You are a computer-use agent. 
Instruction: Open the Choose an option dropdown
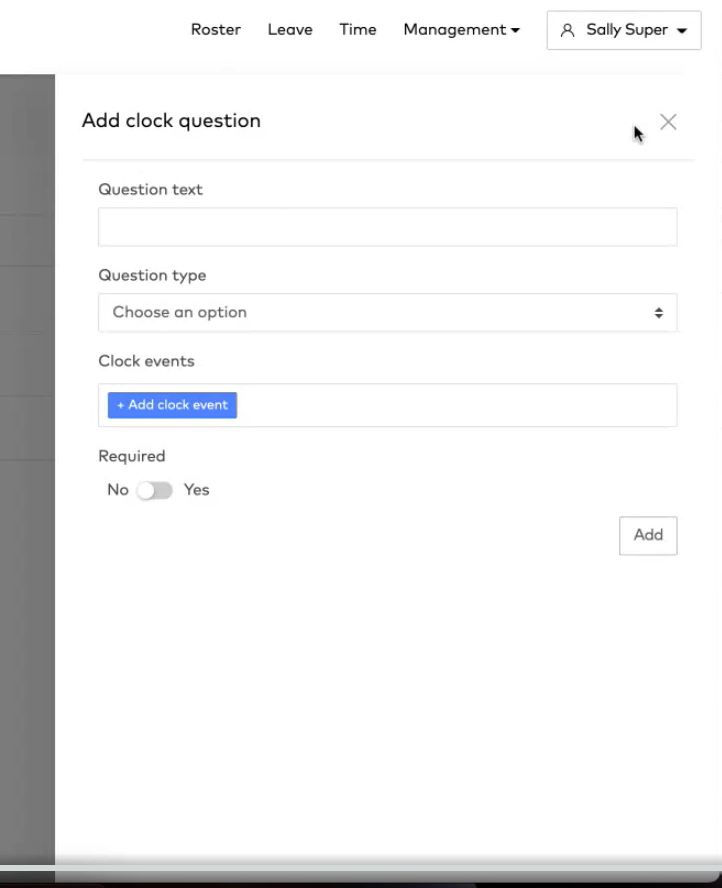coord(388,313)
